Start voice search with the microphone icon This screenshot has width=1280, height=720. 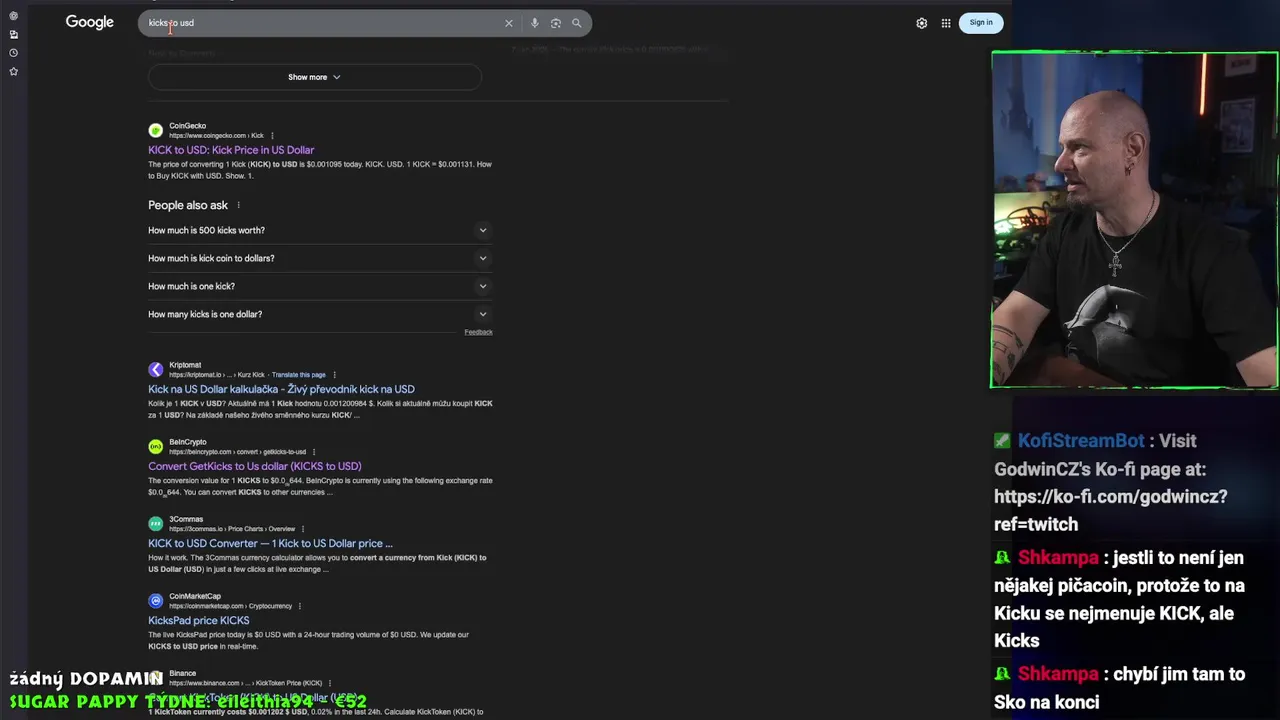pyautogui.click(x=534, y=23)
